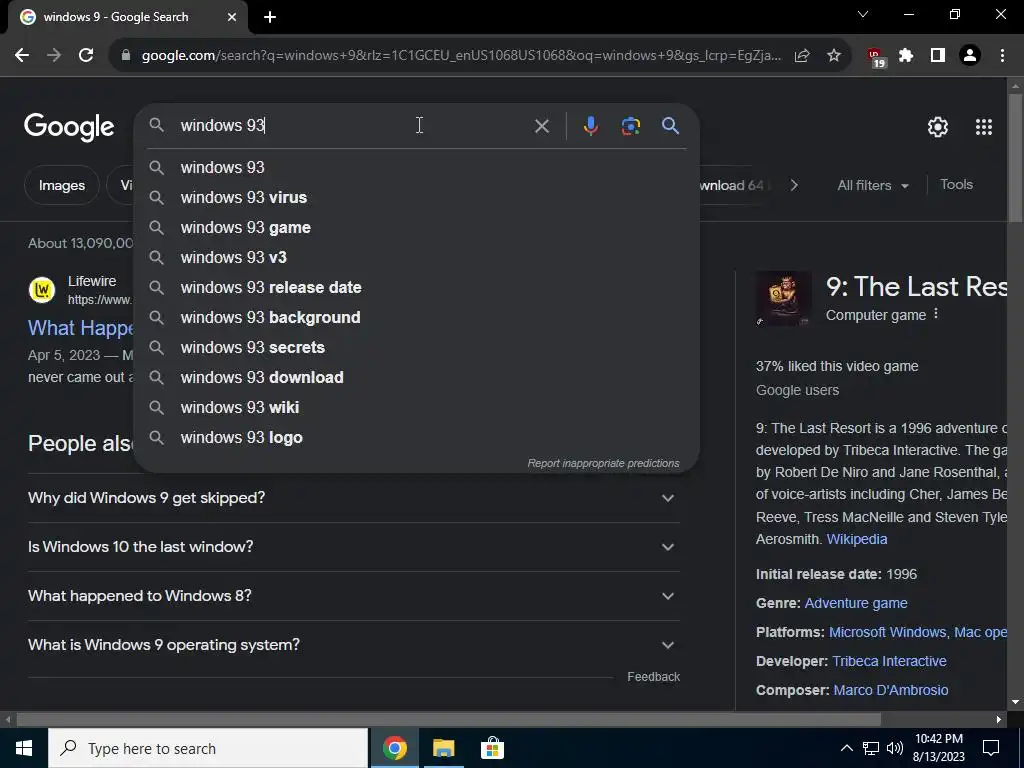This screenshot has width=1024, height=768.
Task: Open Microsoft Store from the taskbar
Action: pyautogui.click(x=492, y=748)
